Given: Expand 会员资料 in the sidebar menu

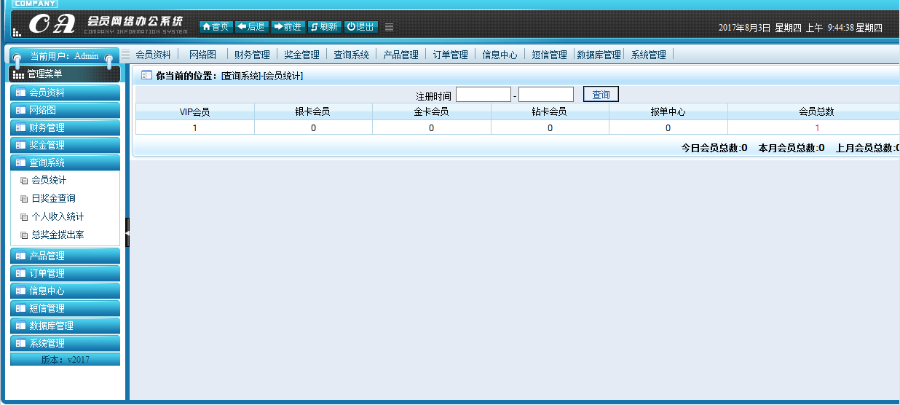Looking at the screenshot, I should click(64, 92).
